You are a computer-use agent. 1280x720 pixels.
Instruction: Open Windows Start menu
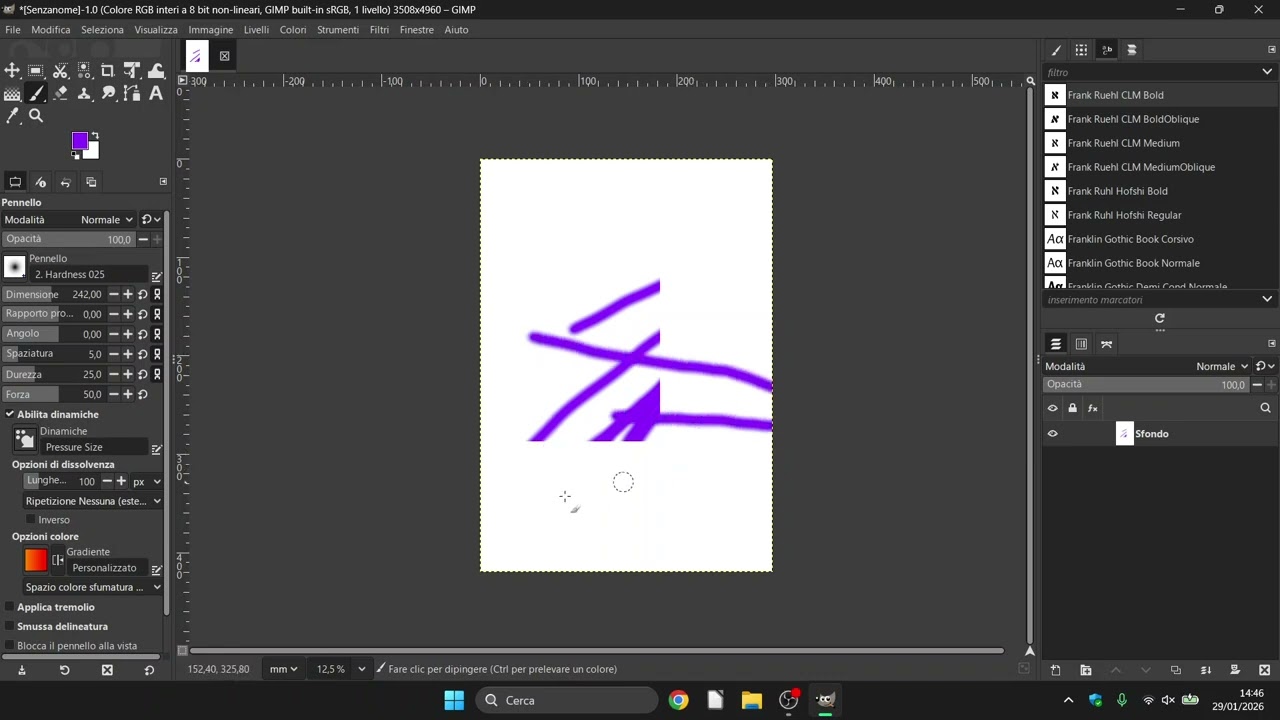click(454, 700)
